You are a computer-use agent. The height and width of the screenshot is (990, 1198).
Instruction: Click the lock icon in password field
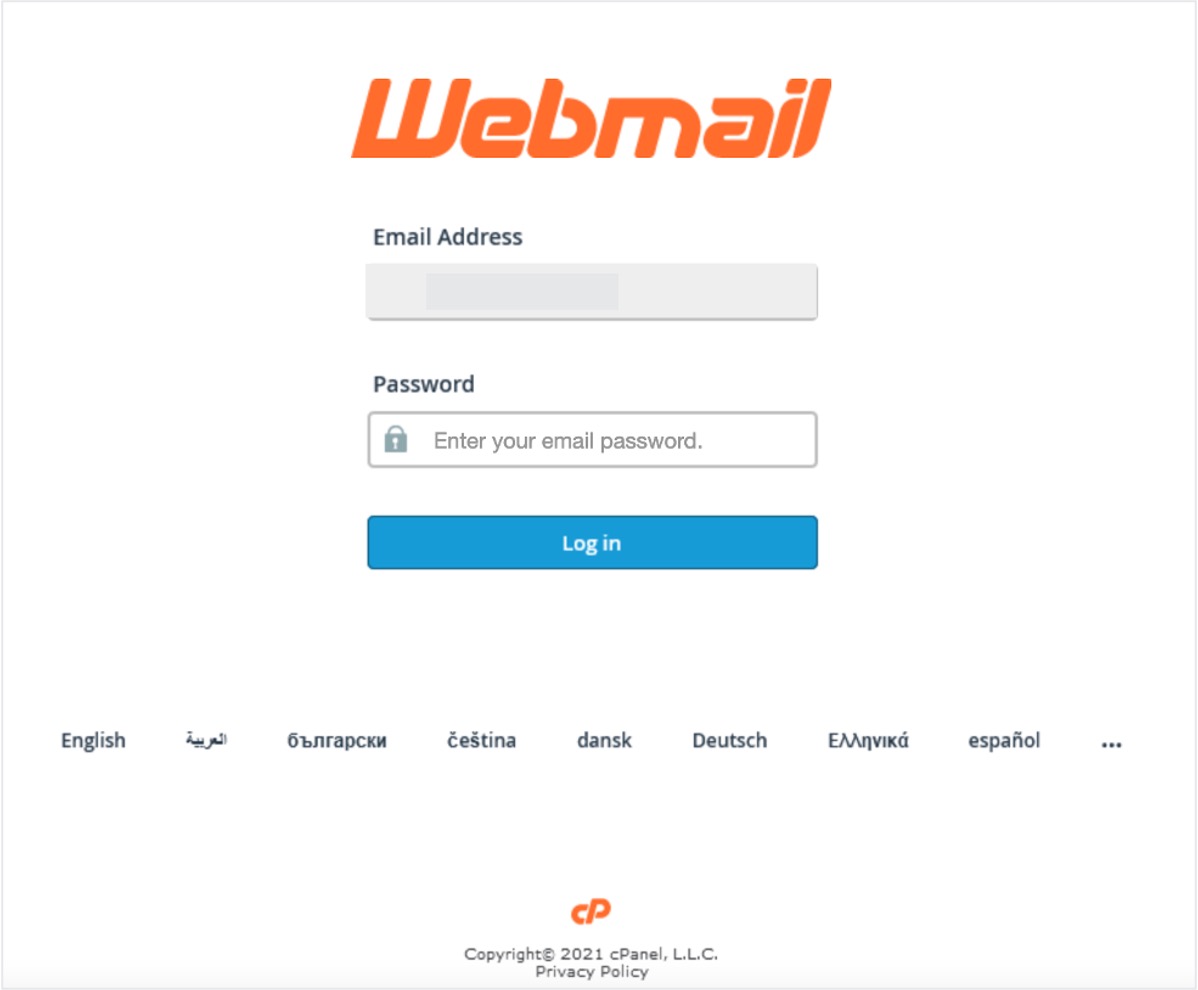395,439
